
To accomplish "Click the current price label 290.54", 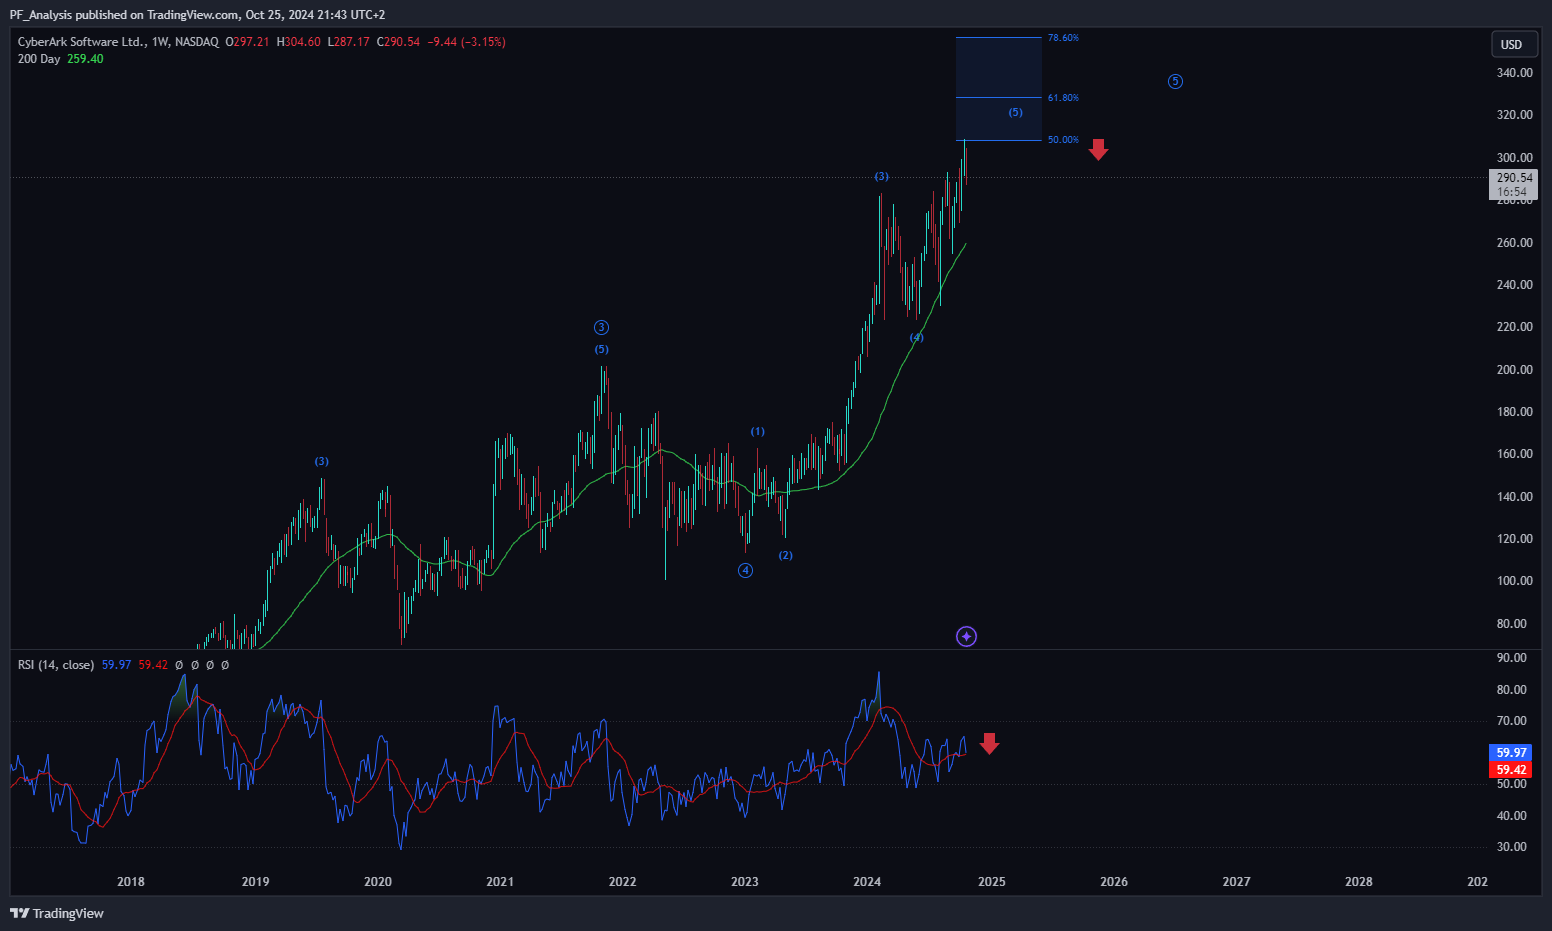I will (x=1514, y=178).
